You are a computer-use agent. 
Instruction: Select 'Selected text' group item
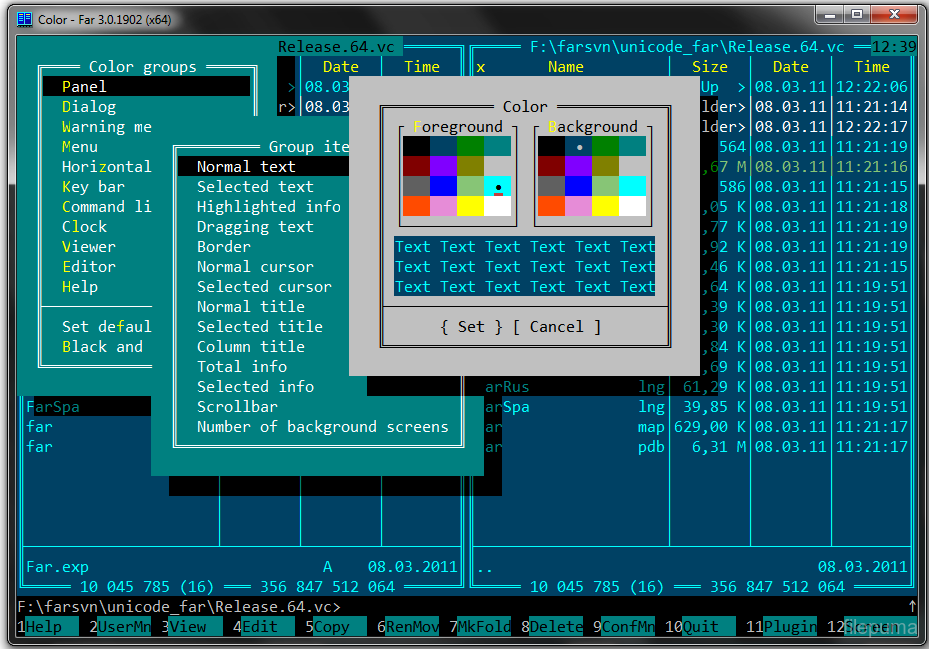(x=255, y=187)
